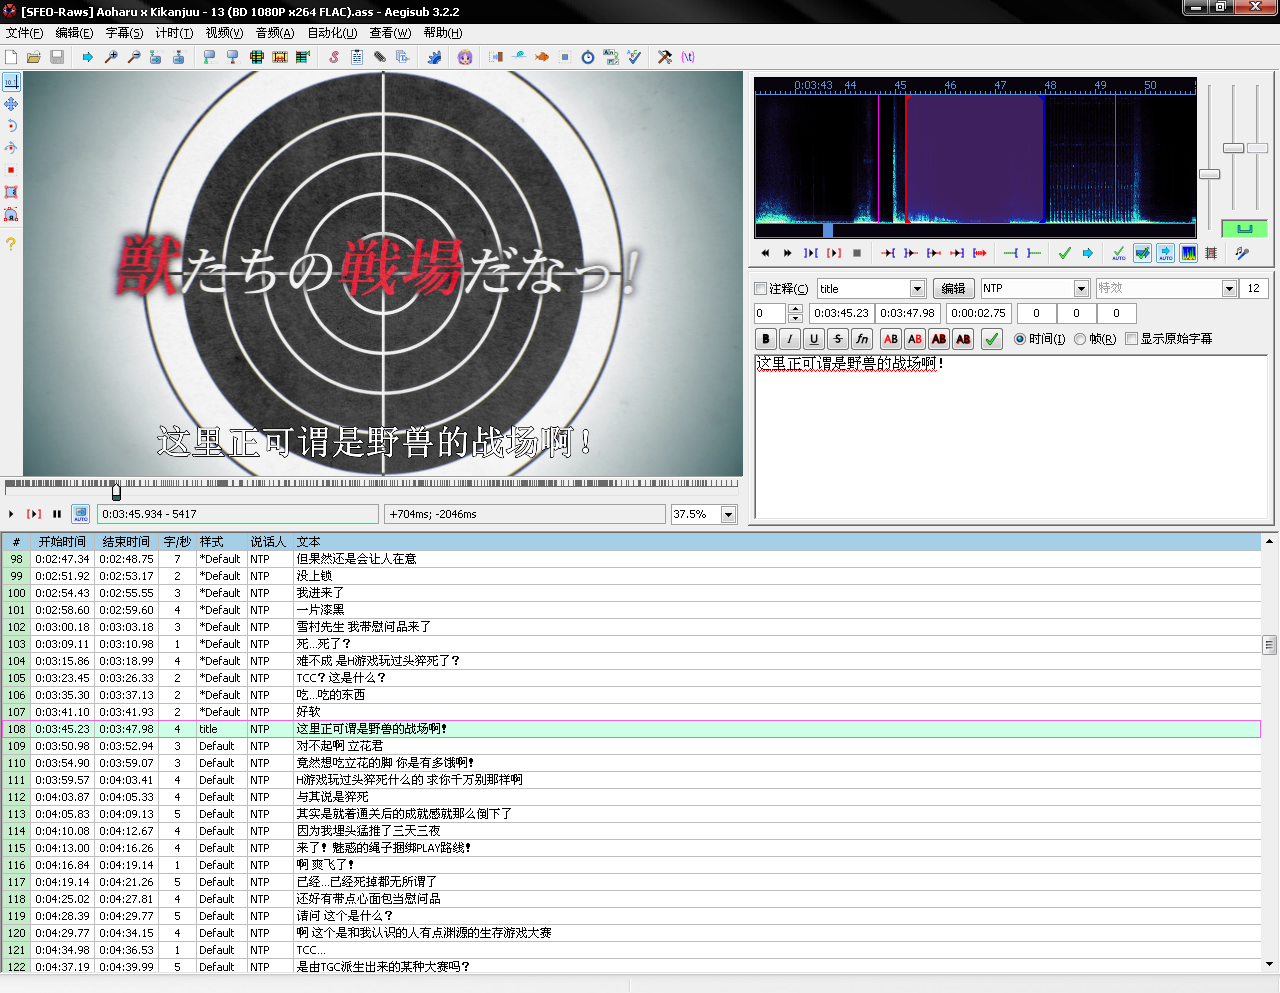
Task: Toggle video auto-scroll button in playback bar
Action: [x=81, y=514]
